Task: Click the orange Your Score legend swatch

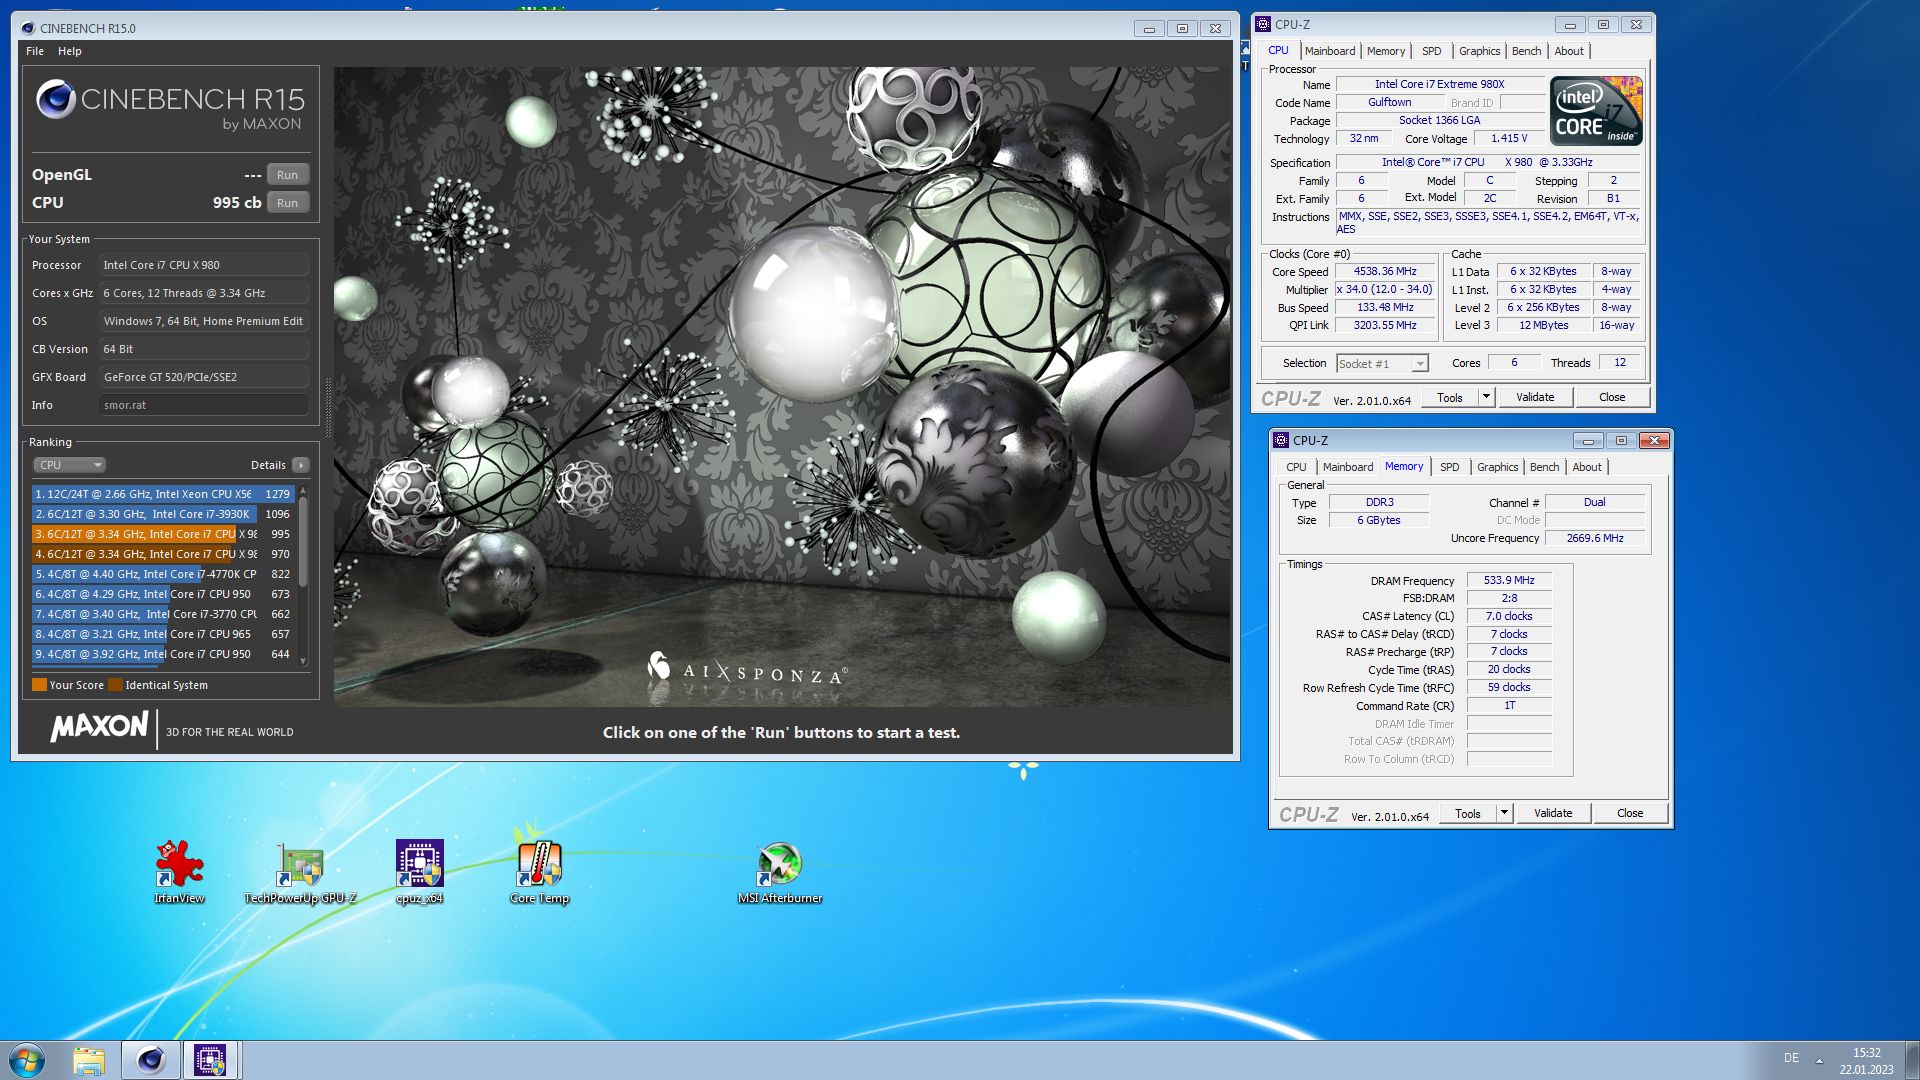Action: (x=39, y=685)
